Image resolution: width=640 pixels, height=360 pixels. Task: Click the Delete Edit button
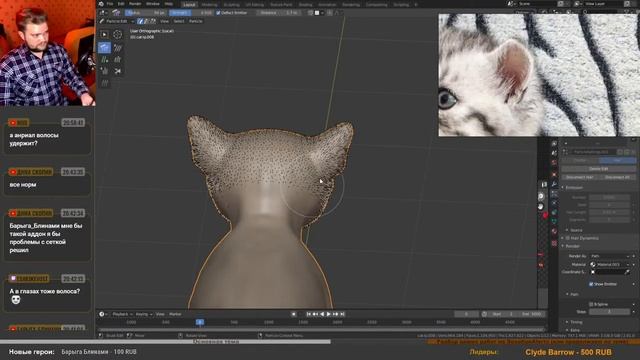(598, 169)
